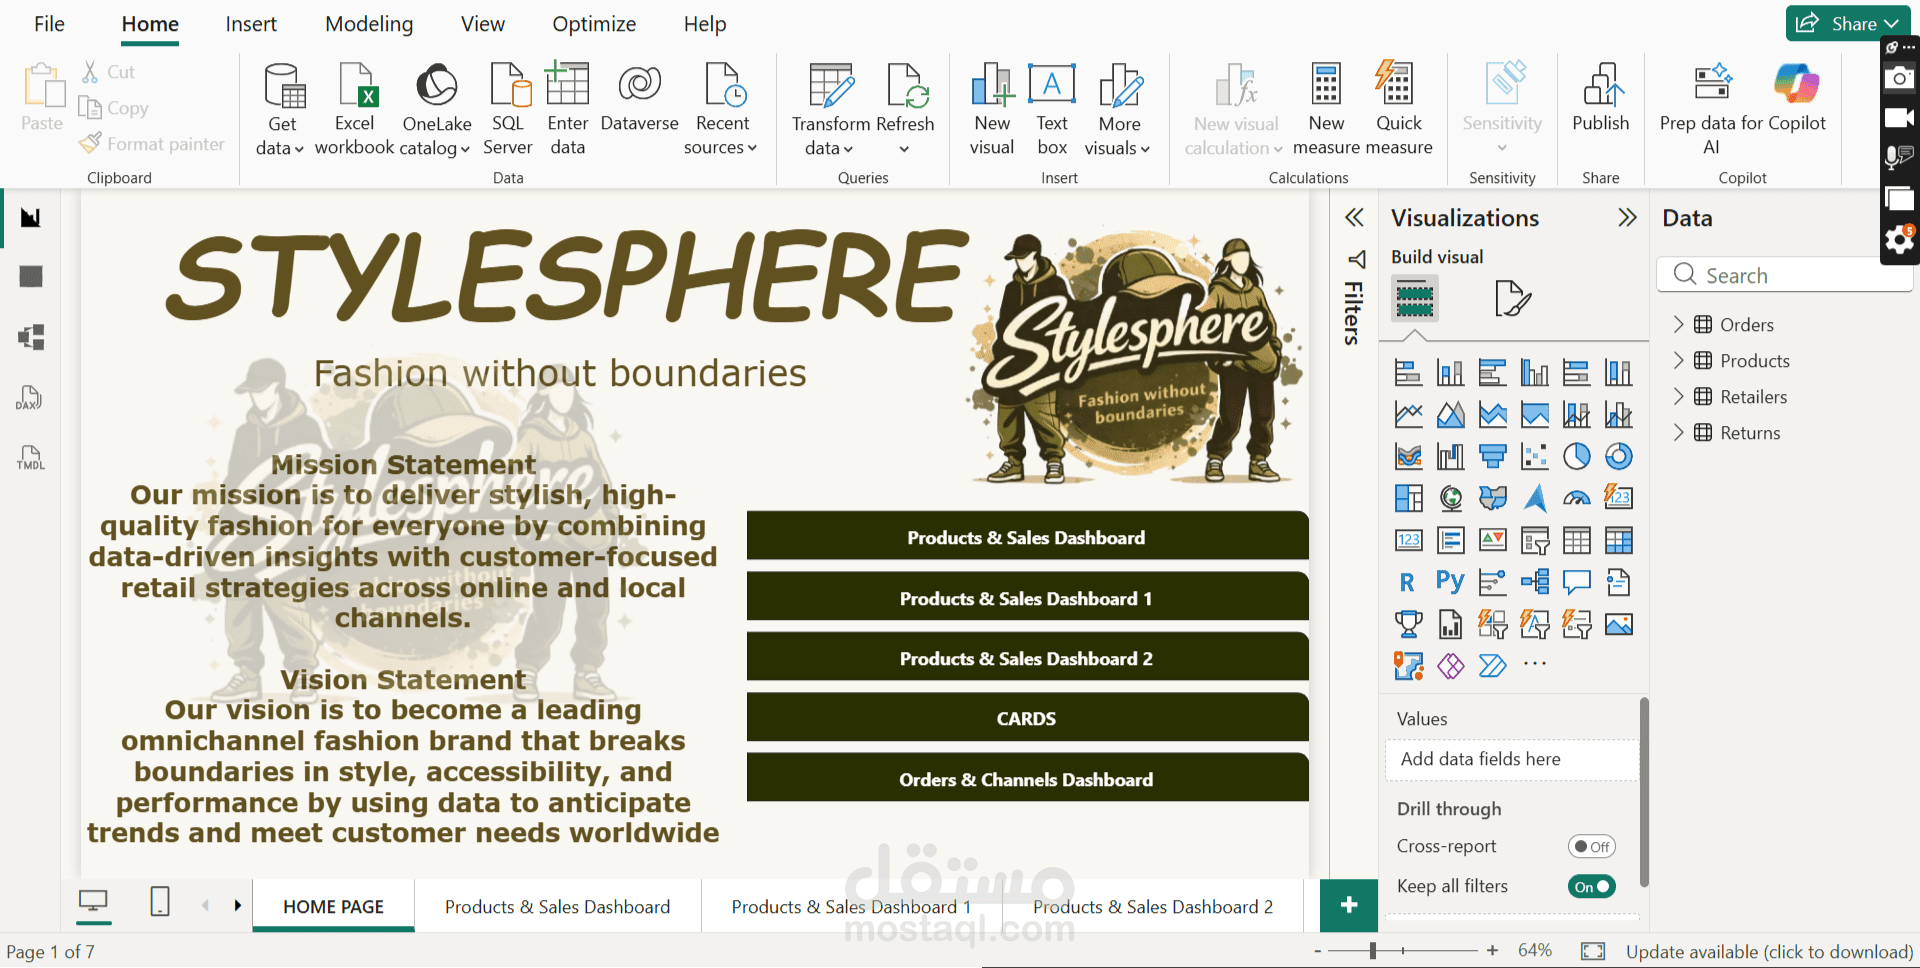Click zoom out minus button

click(1318, 951)
